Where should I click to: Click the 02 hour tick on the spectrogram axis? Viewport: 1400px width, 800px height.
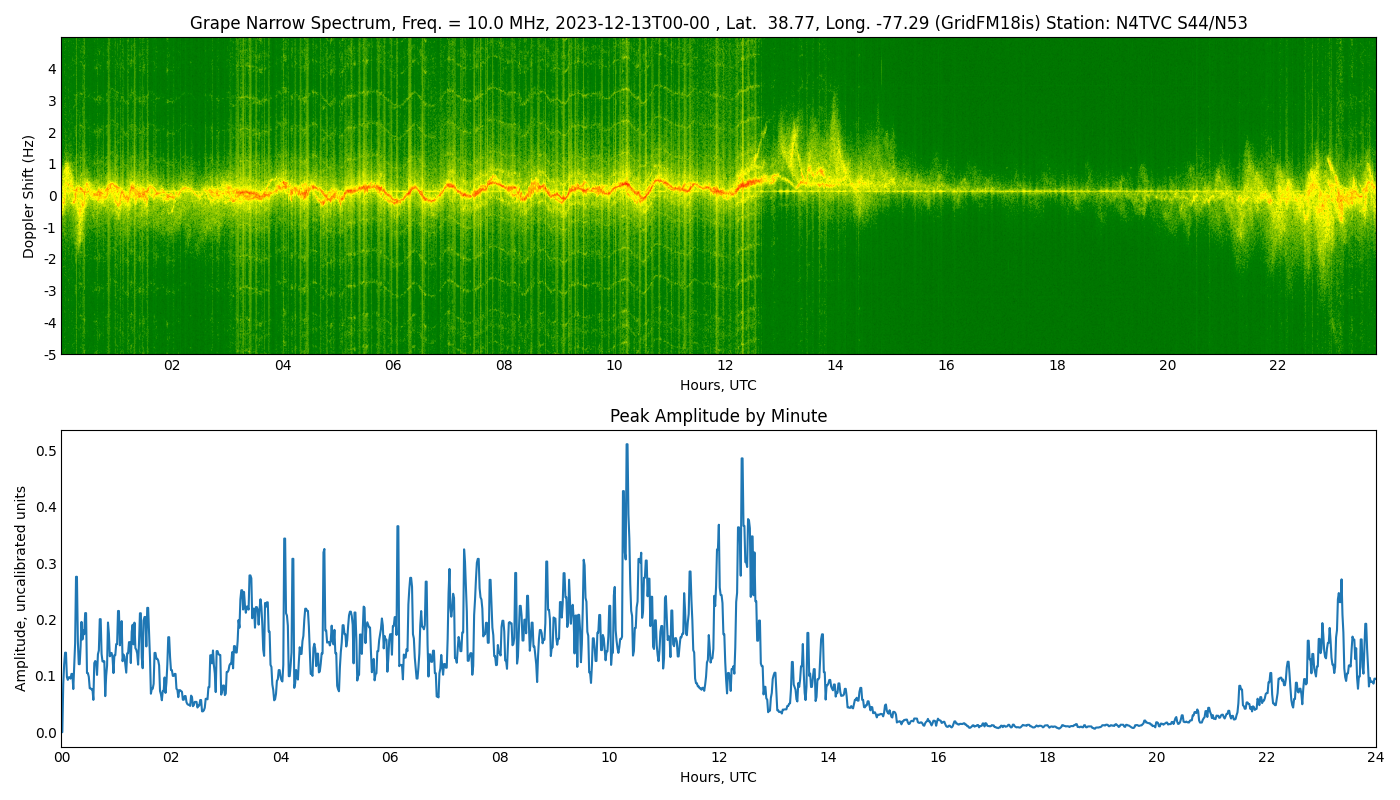tap(172, 365)
